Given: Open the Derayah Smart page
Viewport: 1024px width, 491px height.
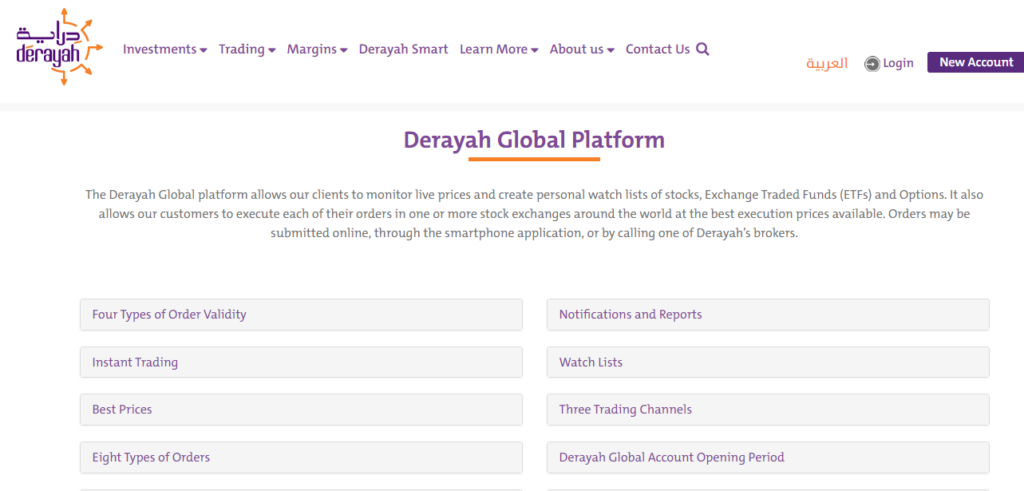Looking at the screenshot, I should pyautogui.click(x=404, y=49).
